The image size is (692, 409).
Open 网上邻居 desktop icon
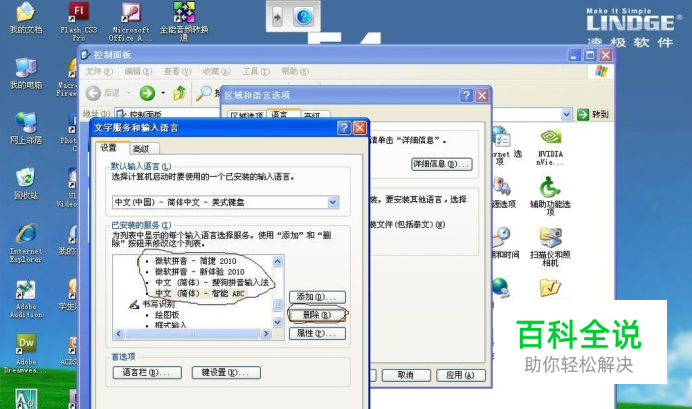coord(26,128)
